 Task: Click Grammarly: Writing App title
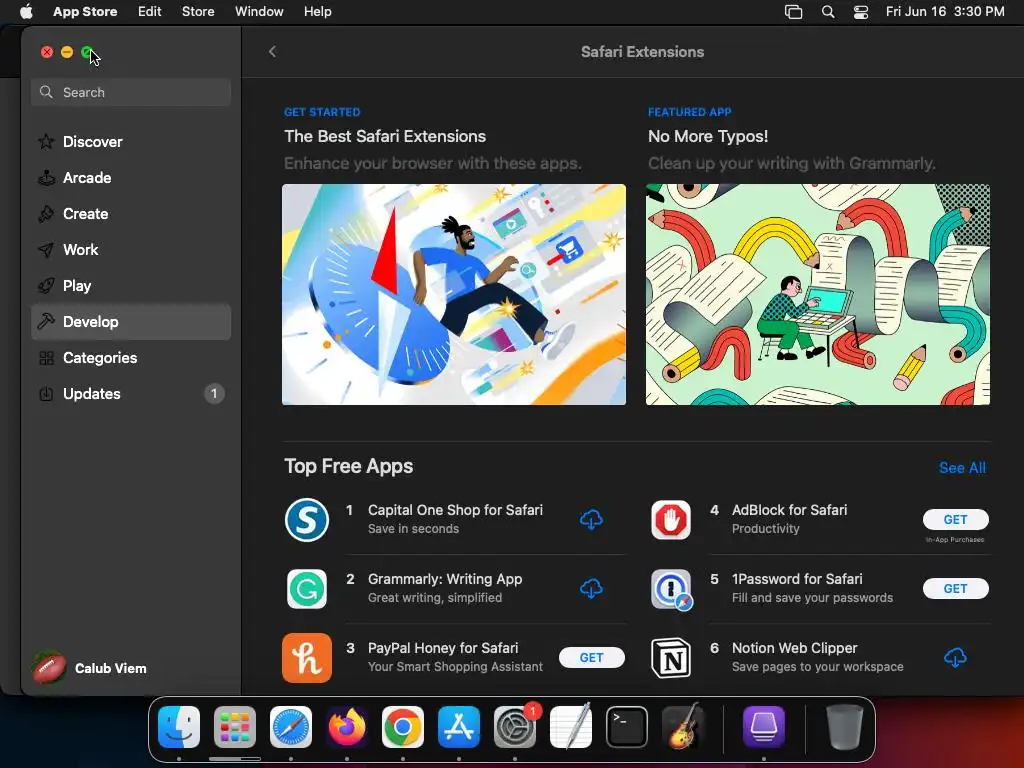tap(445, 579)
